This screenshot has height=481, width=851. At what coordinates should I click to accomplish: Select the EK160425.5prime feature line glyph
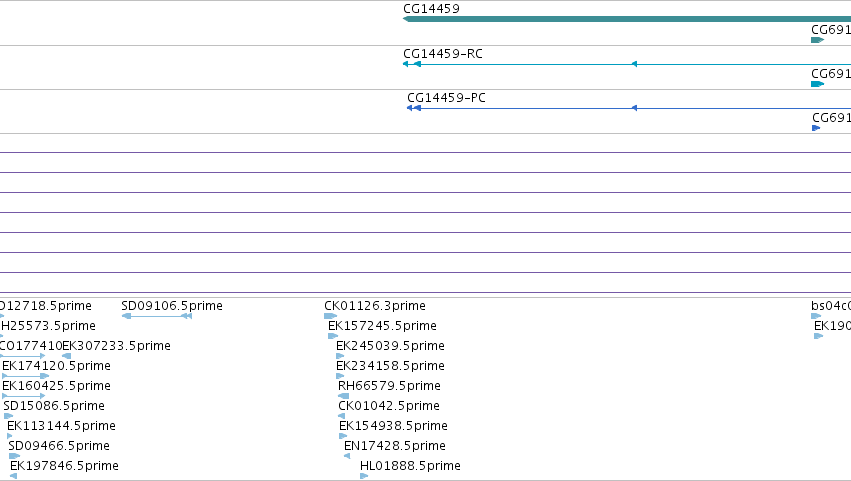24,396
